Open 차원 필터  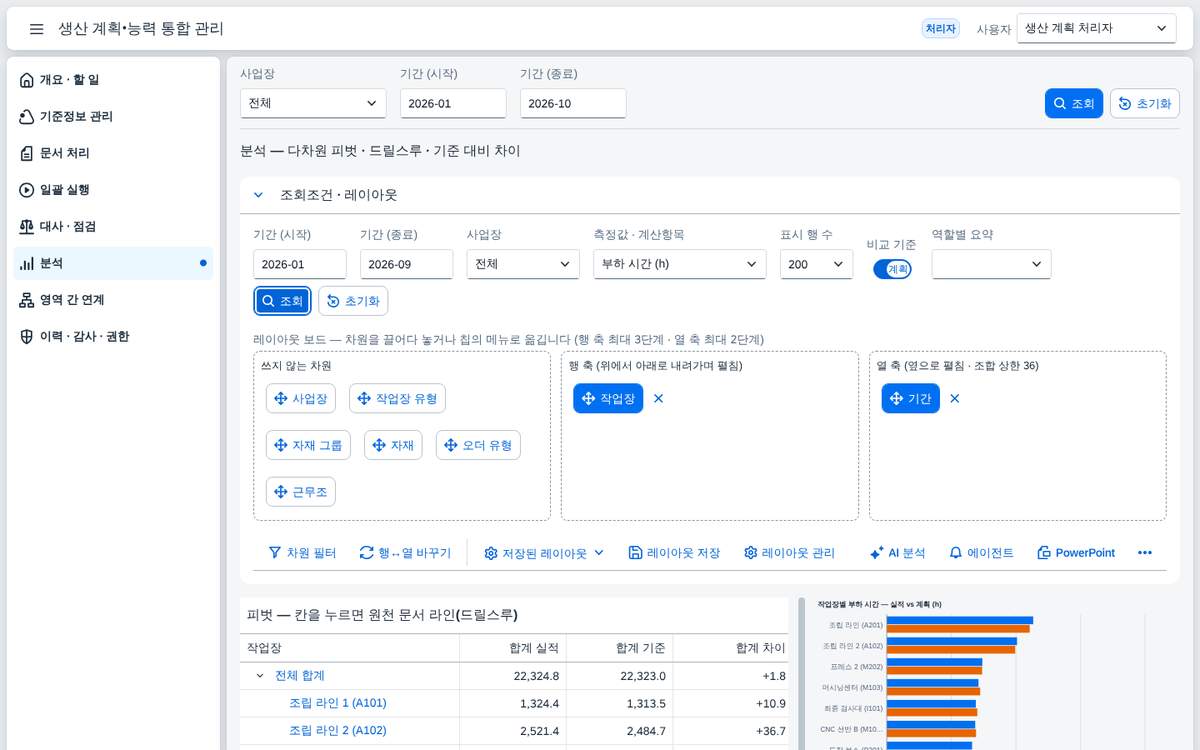(302, 553)
